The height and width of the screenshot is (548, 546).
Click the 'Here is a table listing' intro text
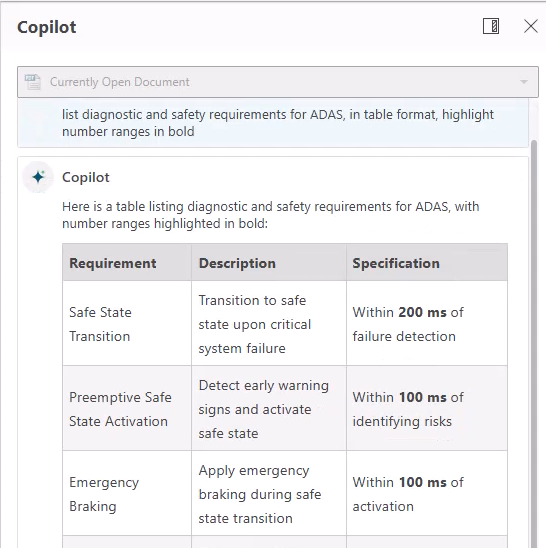click(271, 215)
